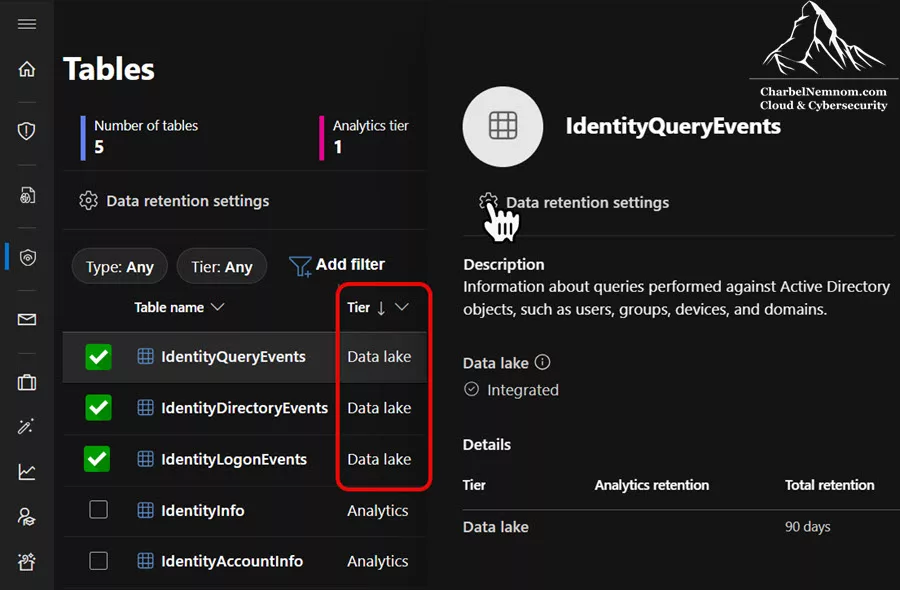
Task: Select the IdentityInfo table name
Action: pyautogui.click(x=203, y=510)
